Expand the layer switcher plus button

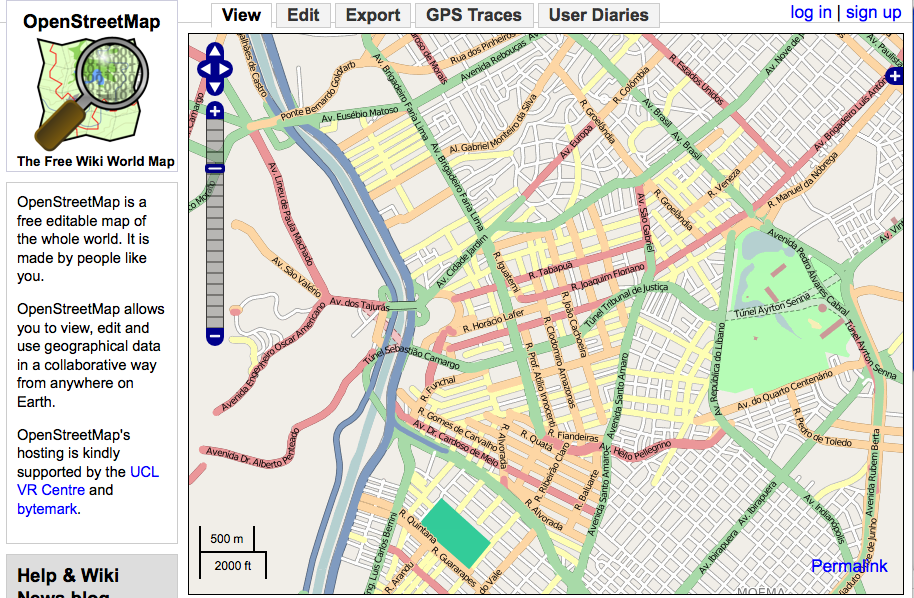pos(894,77)
